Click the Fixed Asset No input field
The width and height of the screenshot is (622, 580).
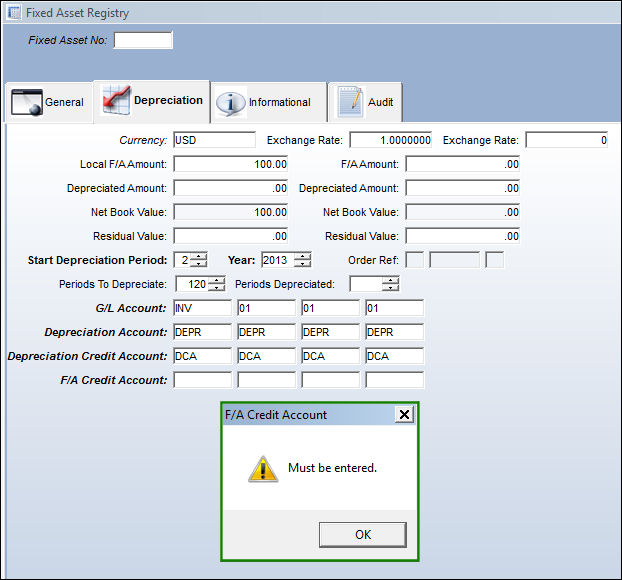(x=143, y=40)
